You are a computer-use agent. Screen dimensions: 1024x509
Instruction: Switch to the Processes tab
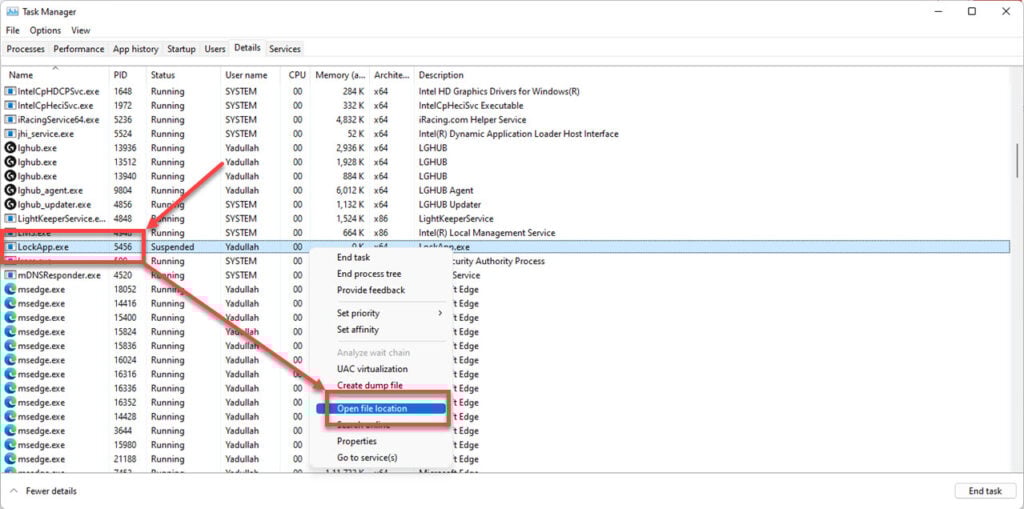coord(25,49)
